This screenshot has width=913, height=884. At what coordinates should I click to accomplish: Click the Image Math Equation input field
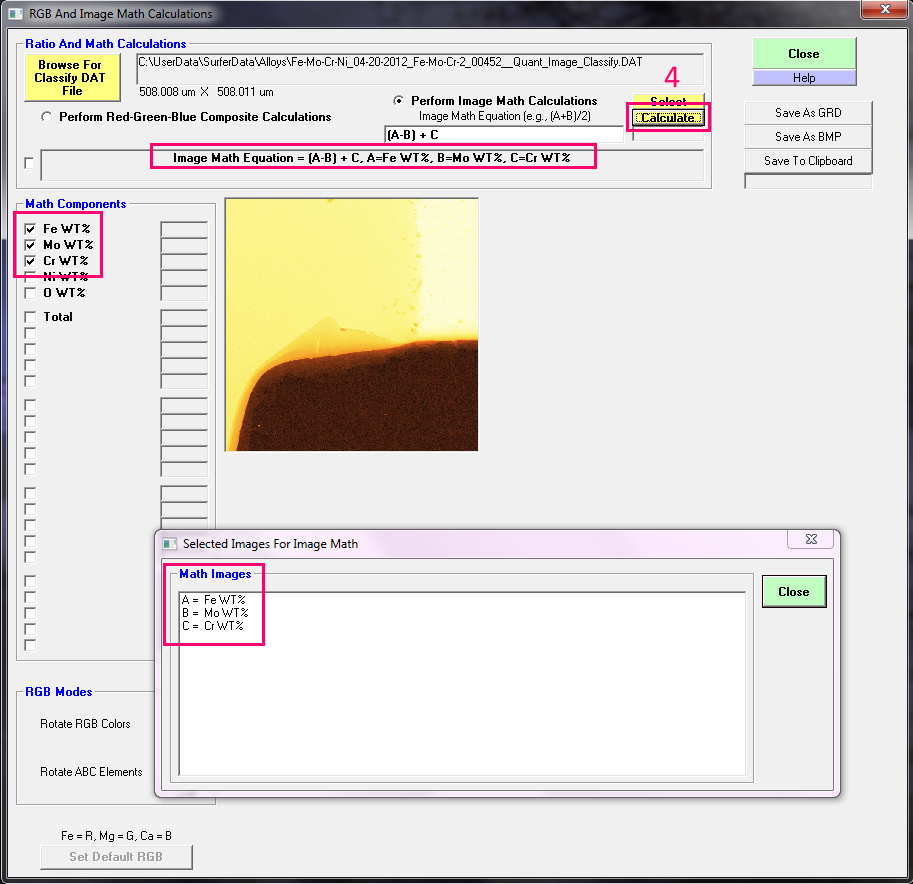click(x=503, y=134)
